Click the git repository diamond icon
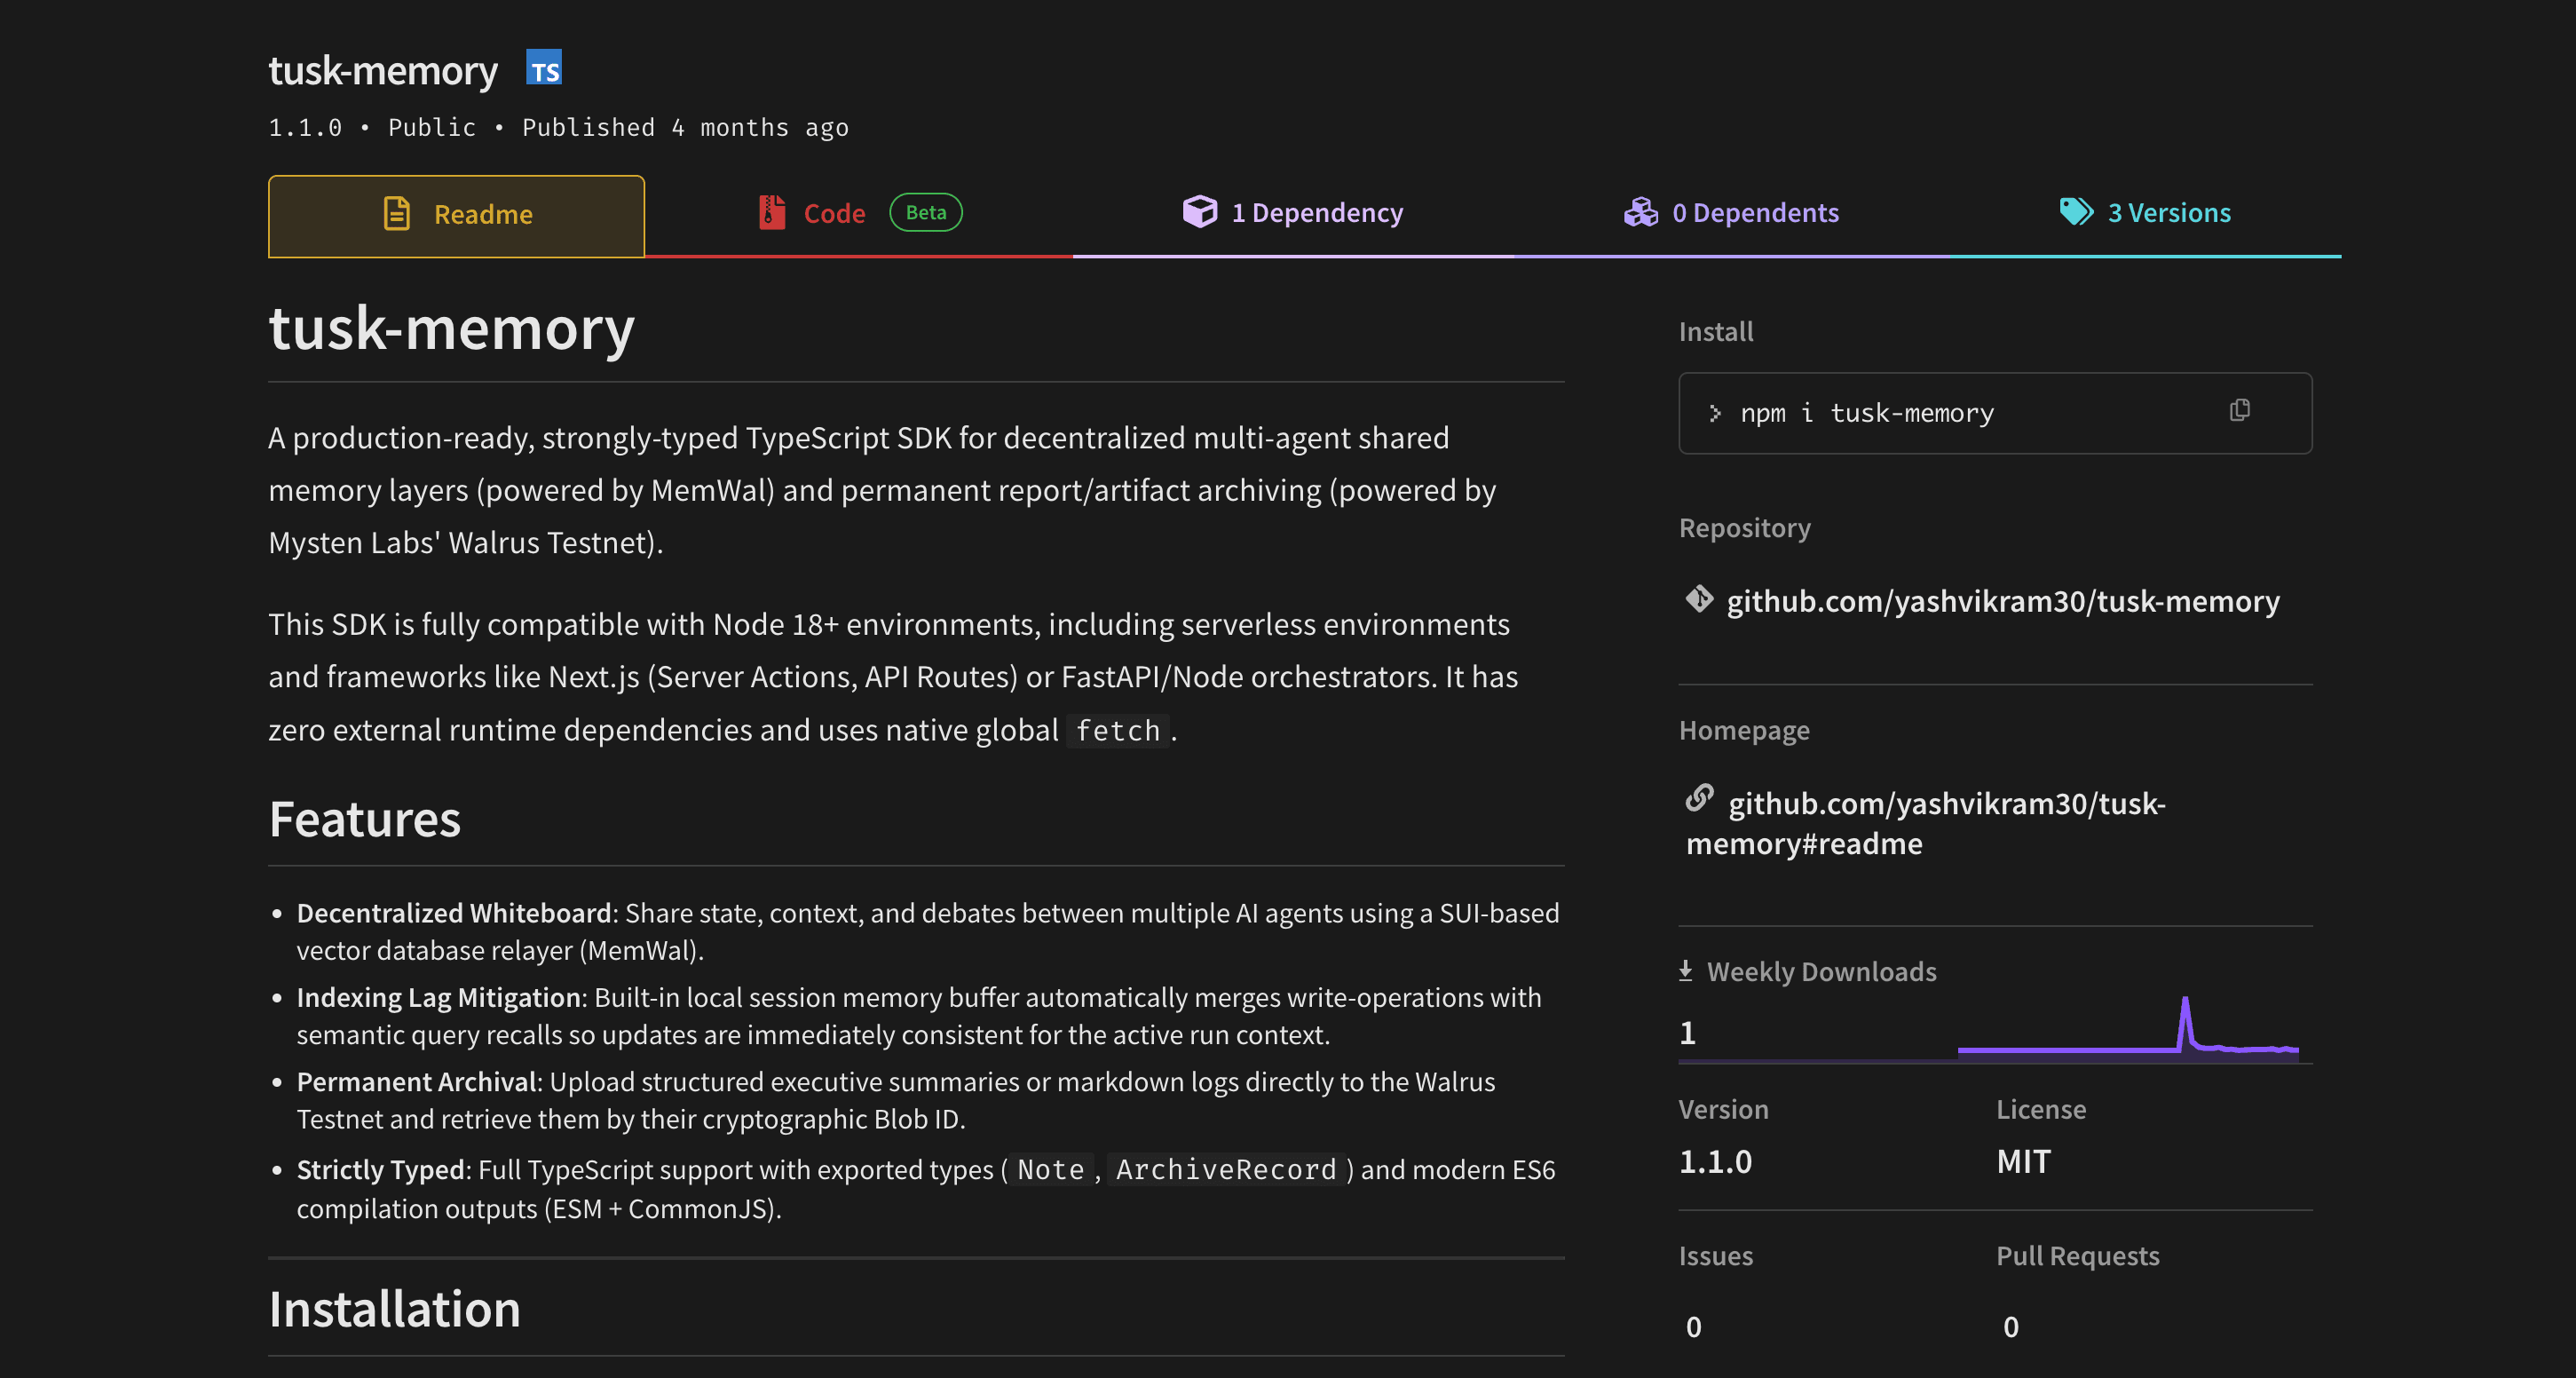The image size is (2576, 1378). [1699, 599]
